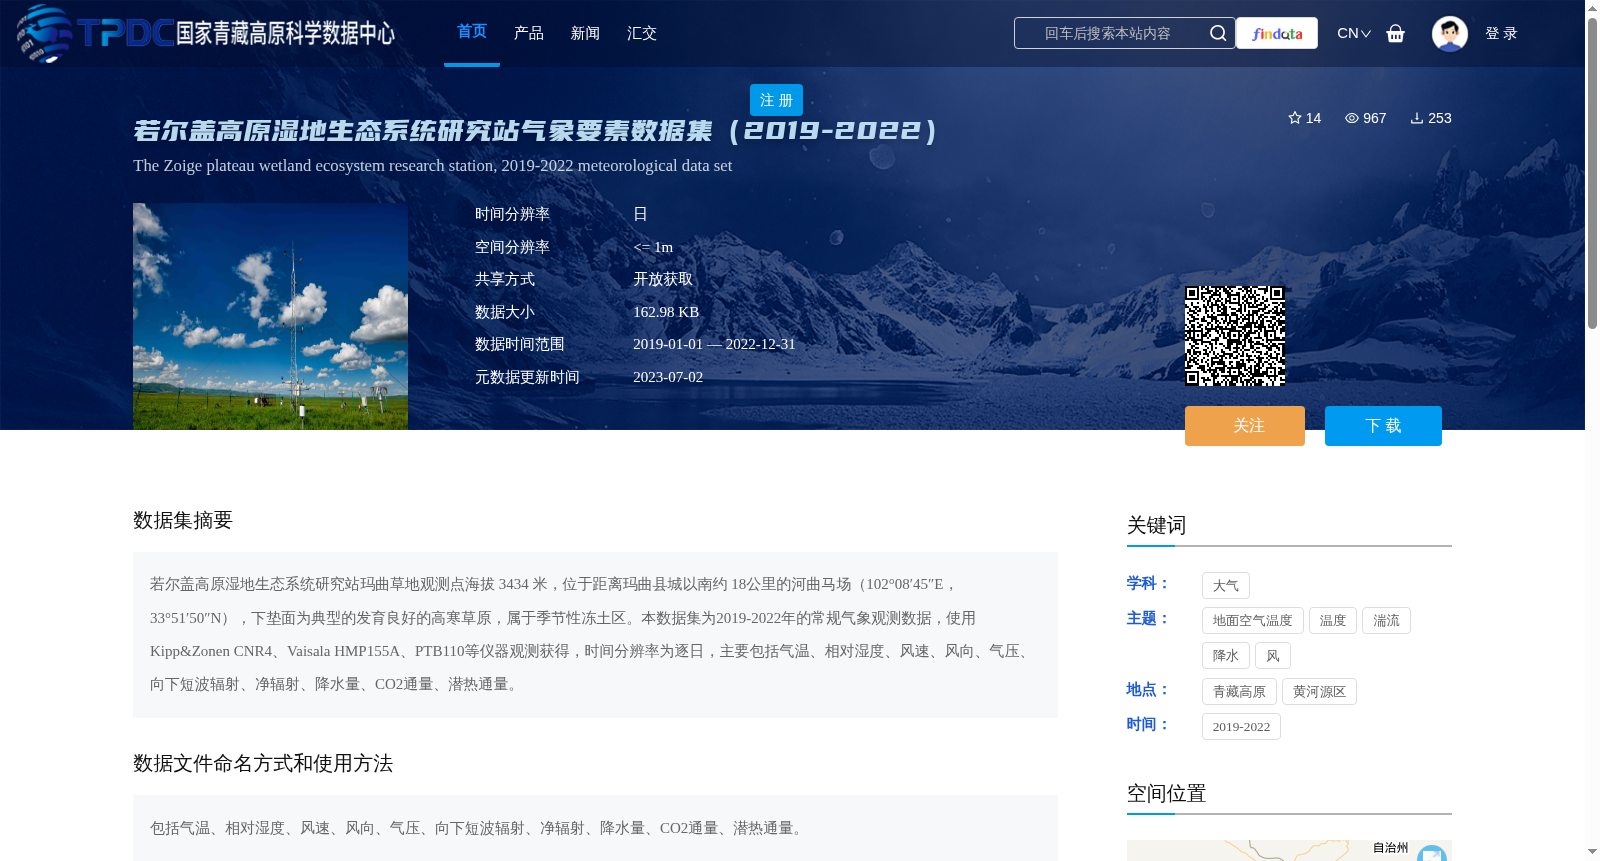
Task: Click the 青藏高原 location tag
Action: pos(1239,692)
